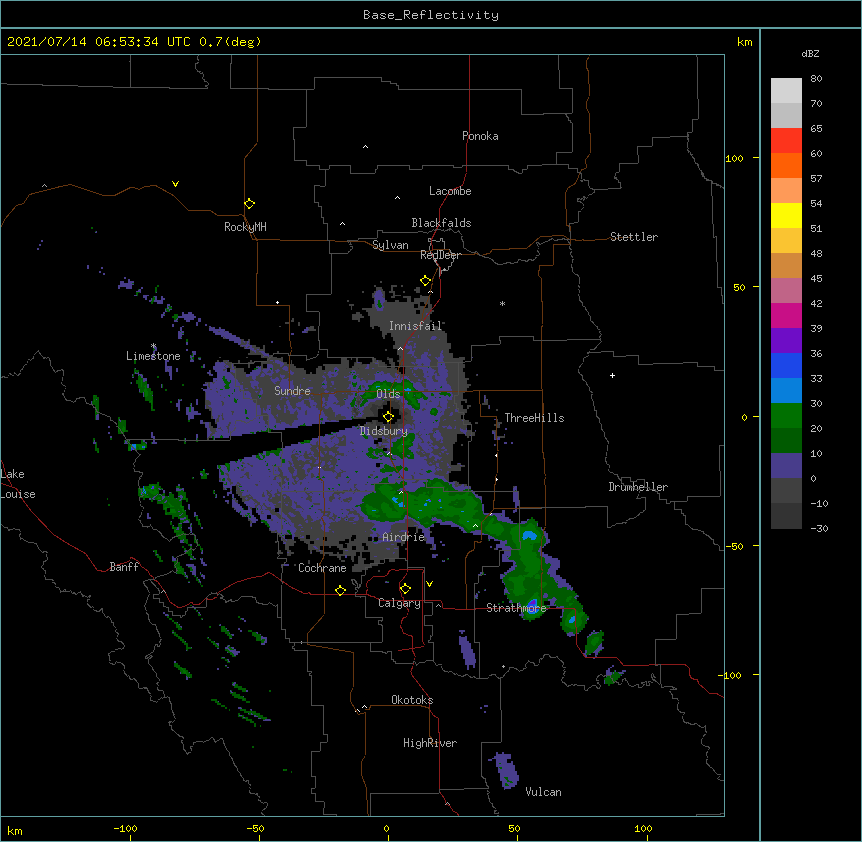Click the white plus marker west of Drumheller

[x=612, y=375]
